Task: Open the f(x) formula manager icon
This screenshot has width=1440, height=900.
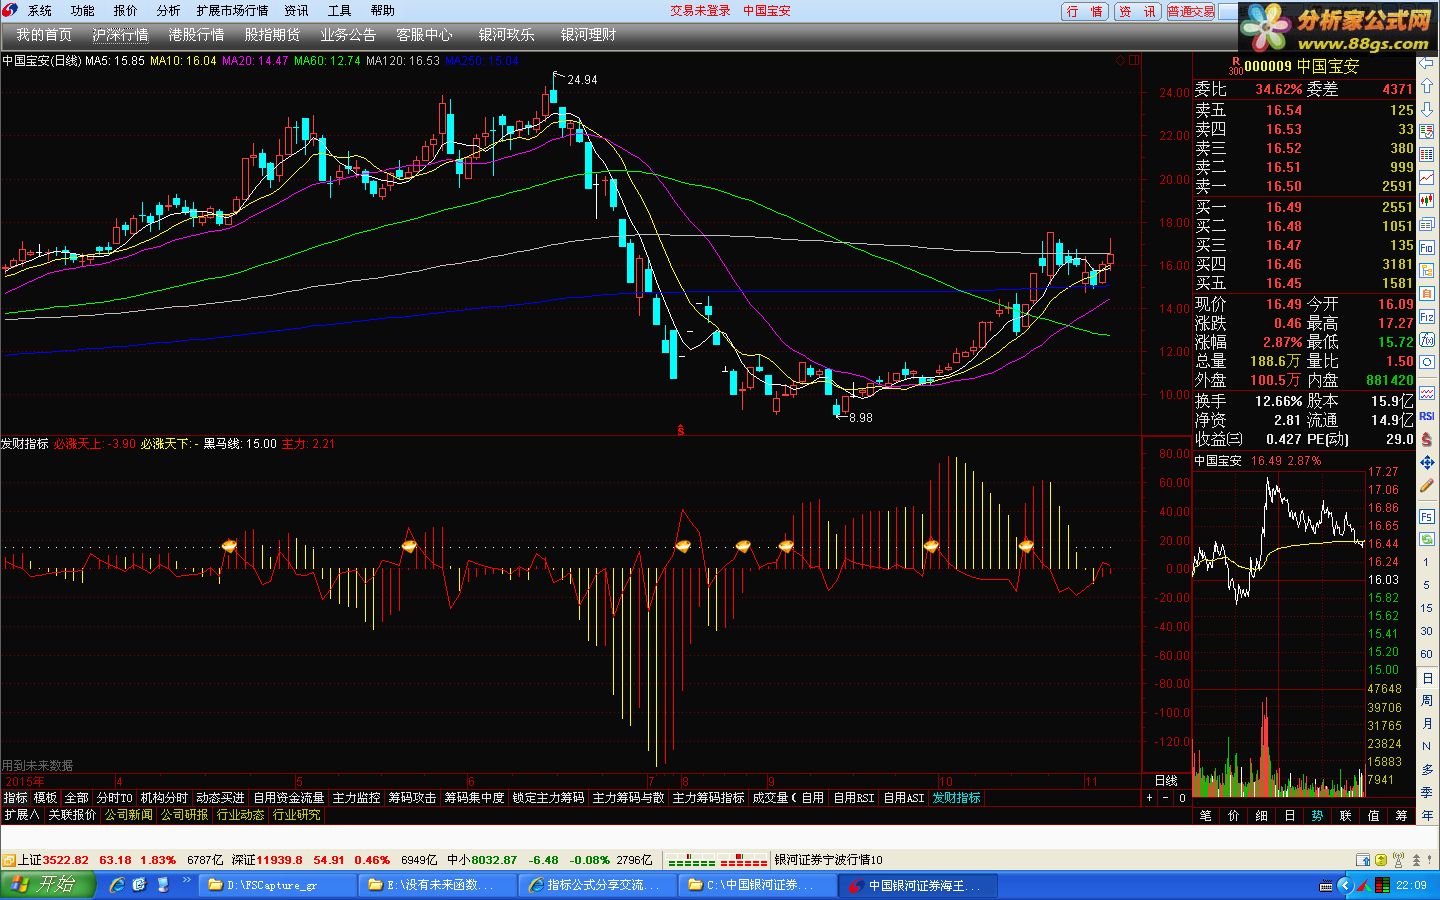Action: [1427, 339]
